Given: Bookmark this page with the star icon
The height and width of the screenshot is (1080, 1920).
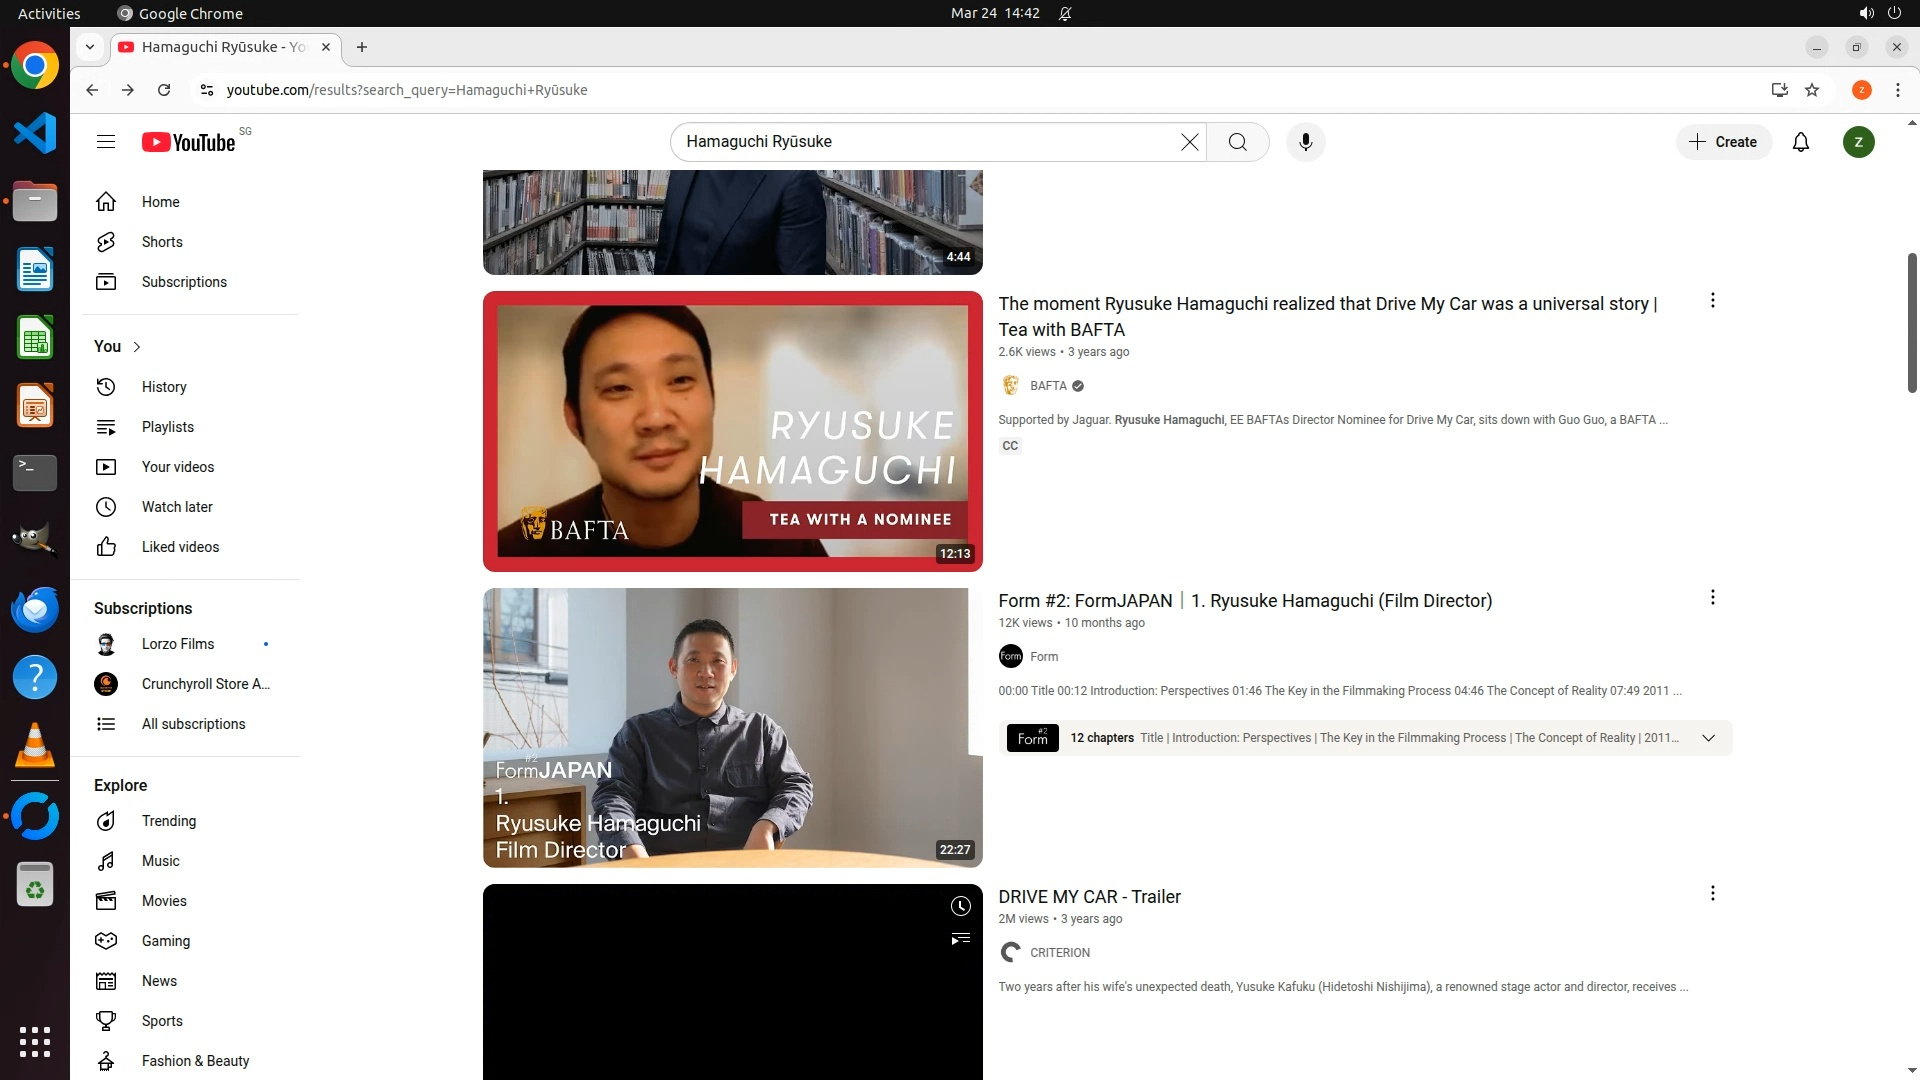Looking at the screenshot, I should coord(1811,90).
